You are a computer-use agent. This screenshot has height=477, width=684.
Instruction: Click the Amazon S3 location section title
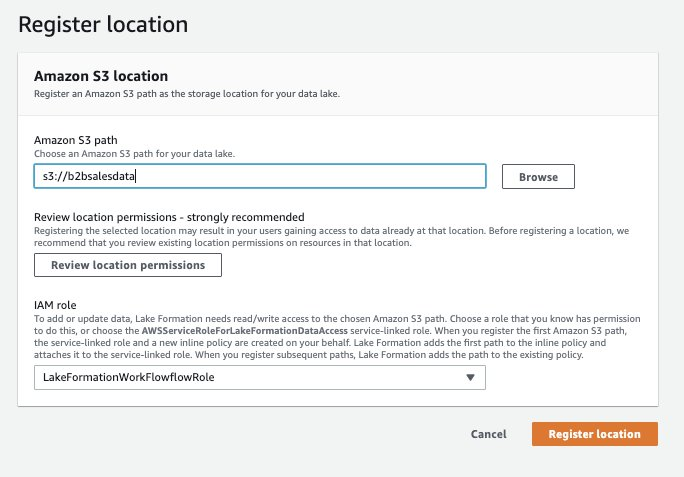[100, 75]
